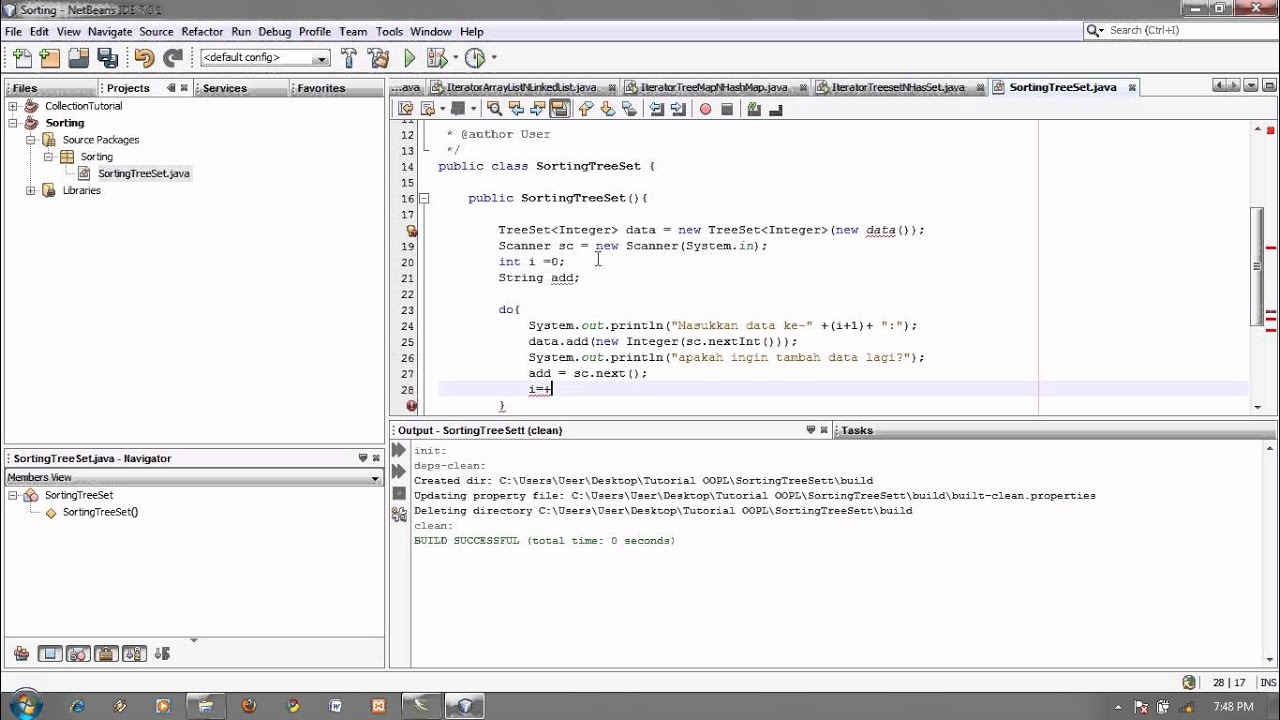This screenshot has height=720, width=1280.
Task: Open the Refactor menu
Action: point(202,32)
